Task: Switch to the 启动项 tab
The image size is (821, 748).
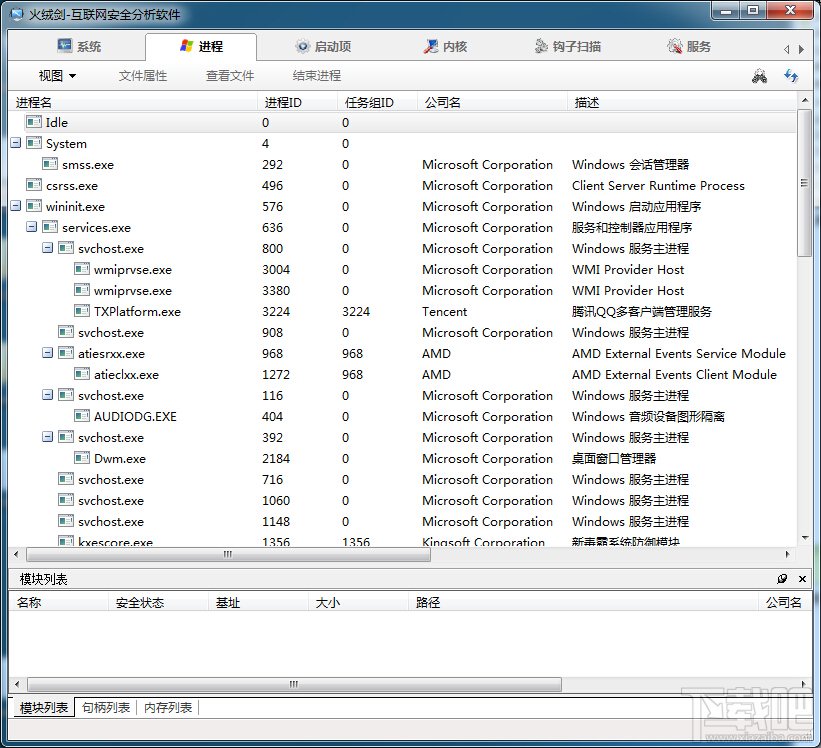Action: 323,47
